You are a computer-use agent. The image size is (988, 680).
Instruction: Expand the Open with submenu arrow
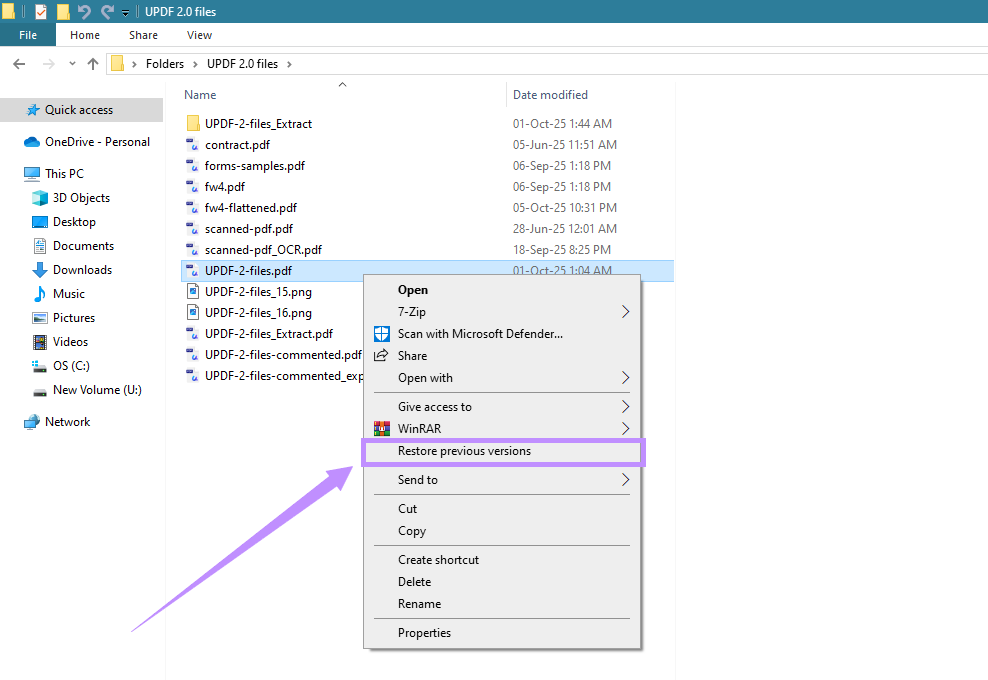[626, 378]
